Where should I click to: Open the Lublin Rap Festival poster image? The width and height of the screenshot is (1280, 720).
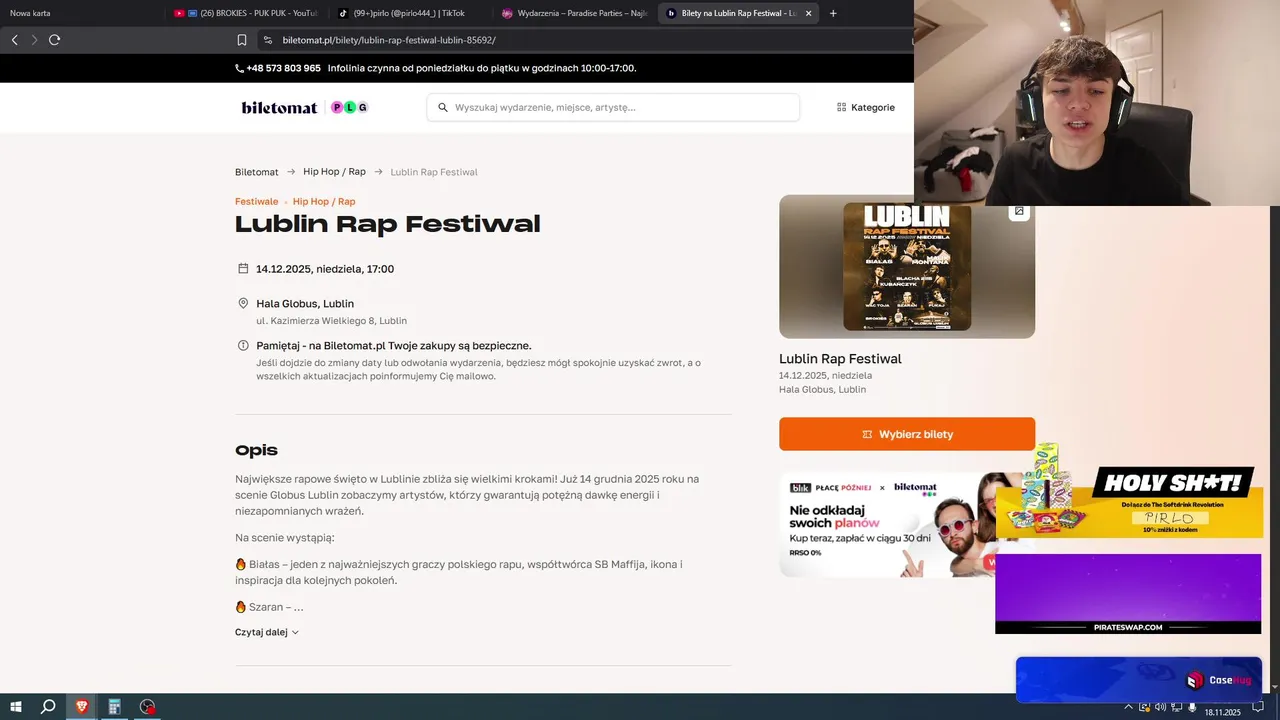(x=907, y=266)
